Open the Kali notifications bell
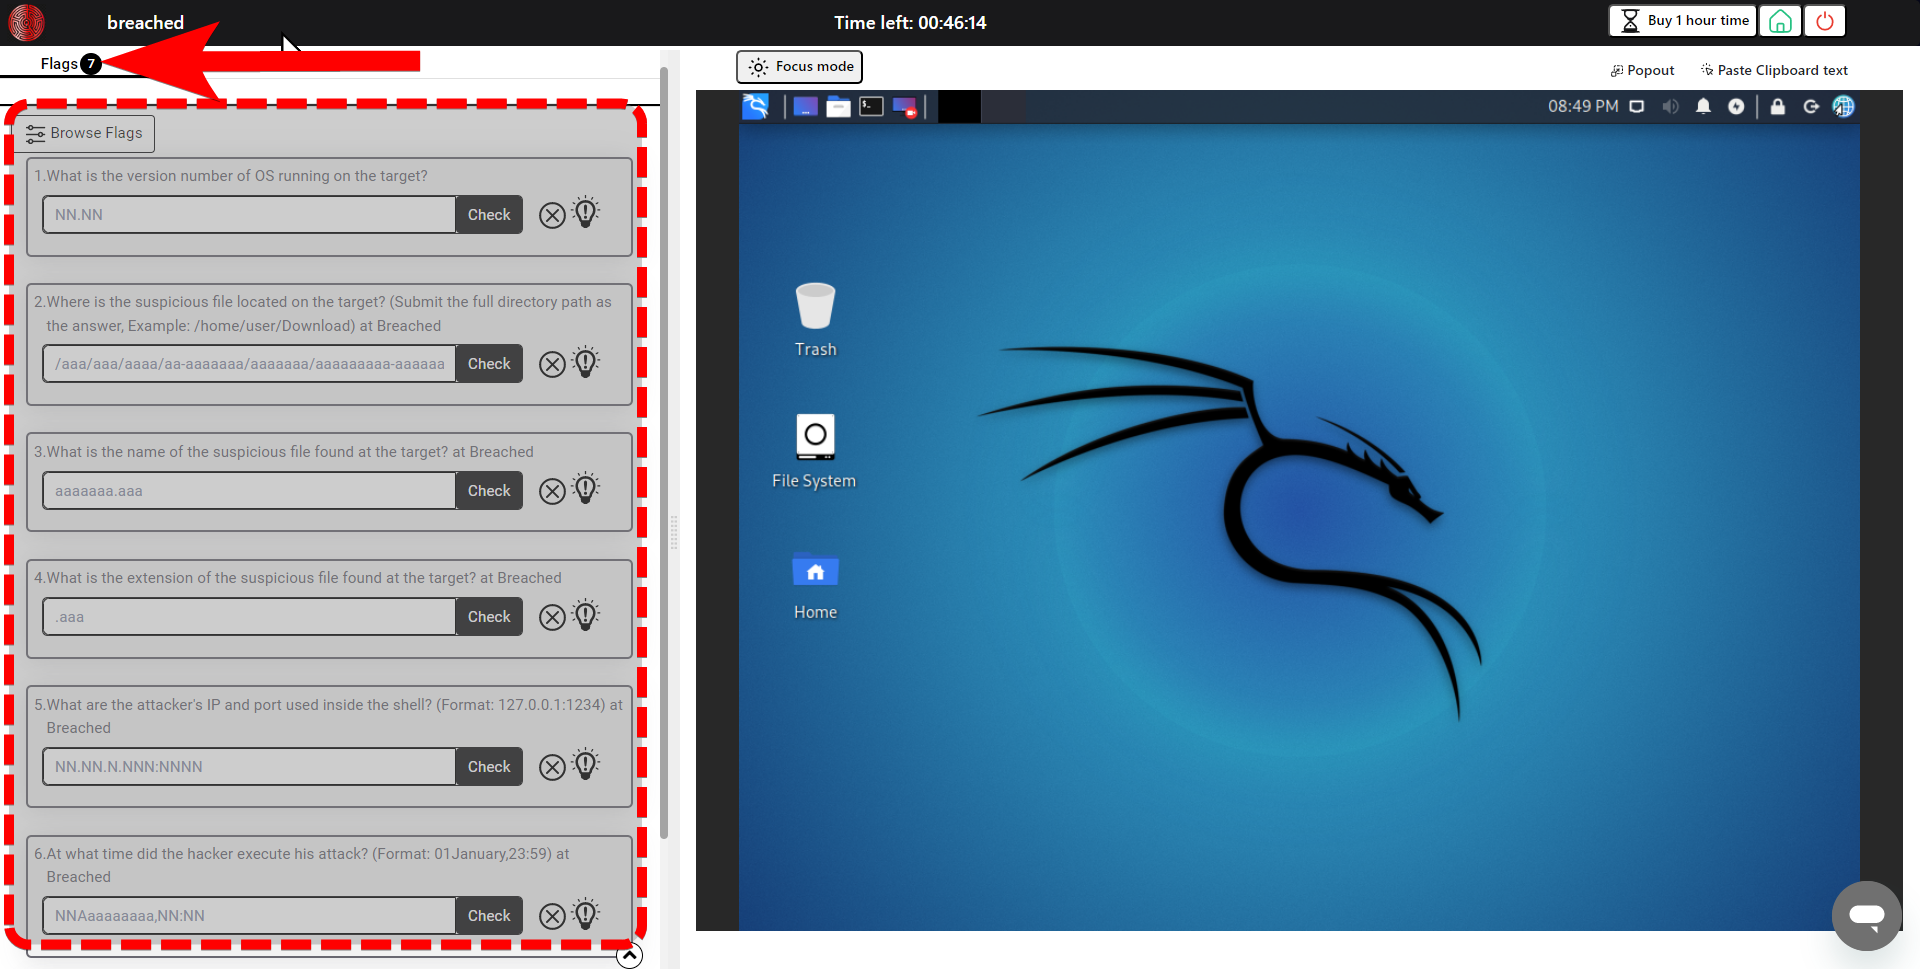 coord(1703,106)
